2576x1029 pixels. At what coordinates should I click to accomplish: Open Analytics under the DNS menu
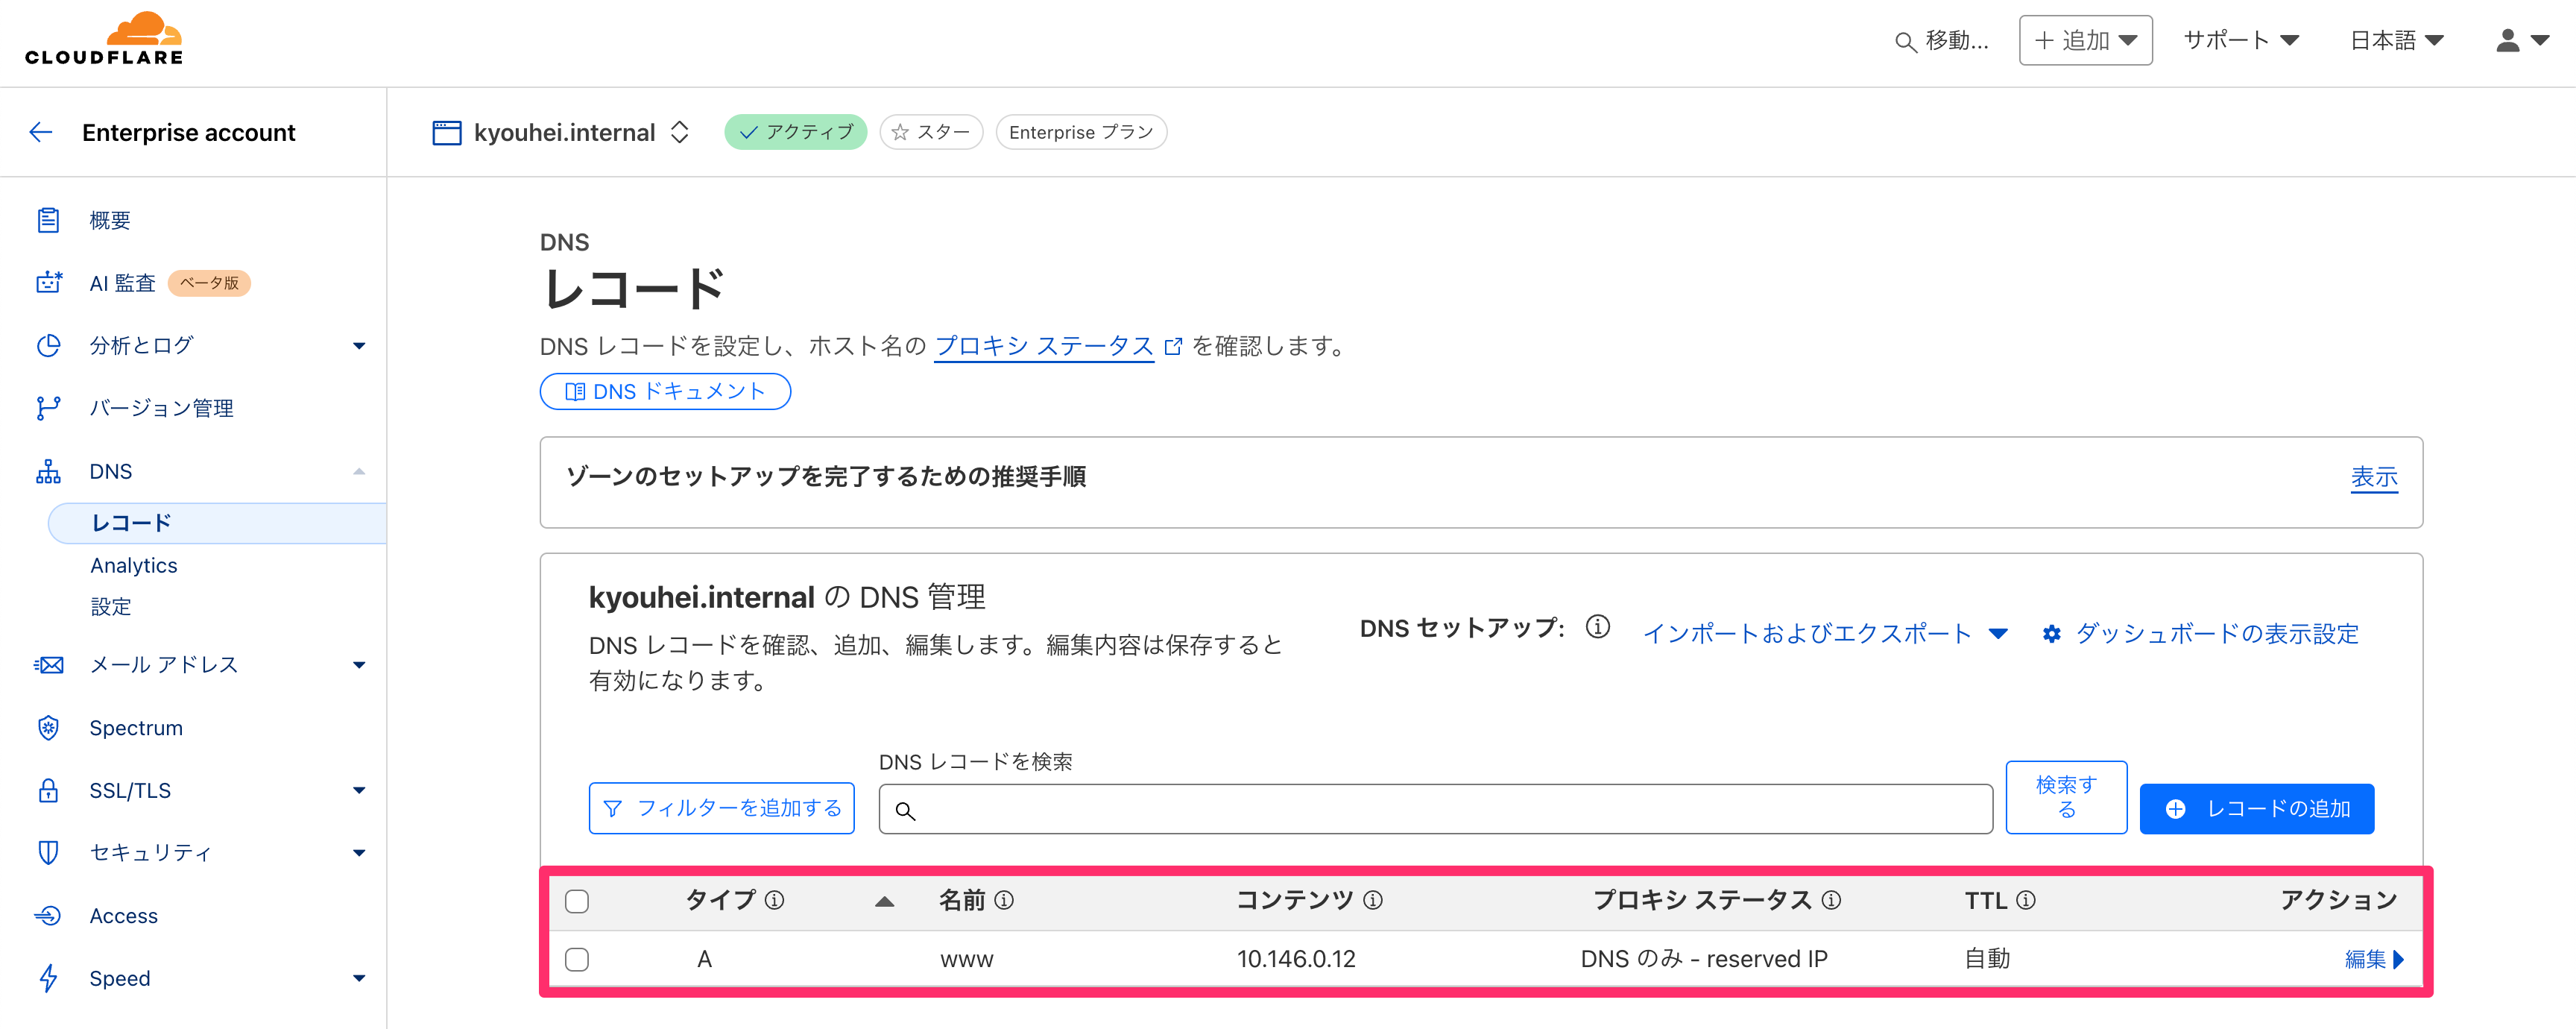[x=134, y=565]
